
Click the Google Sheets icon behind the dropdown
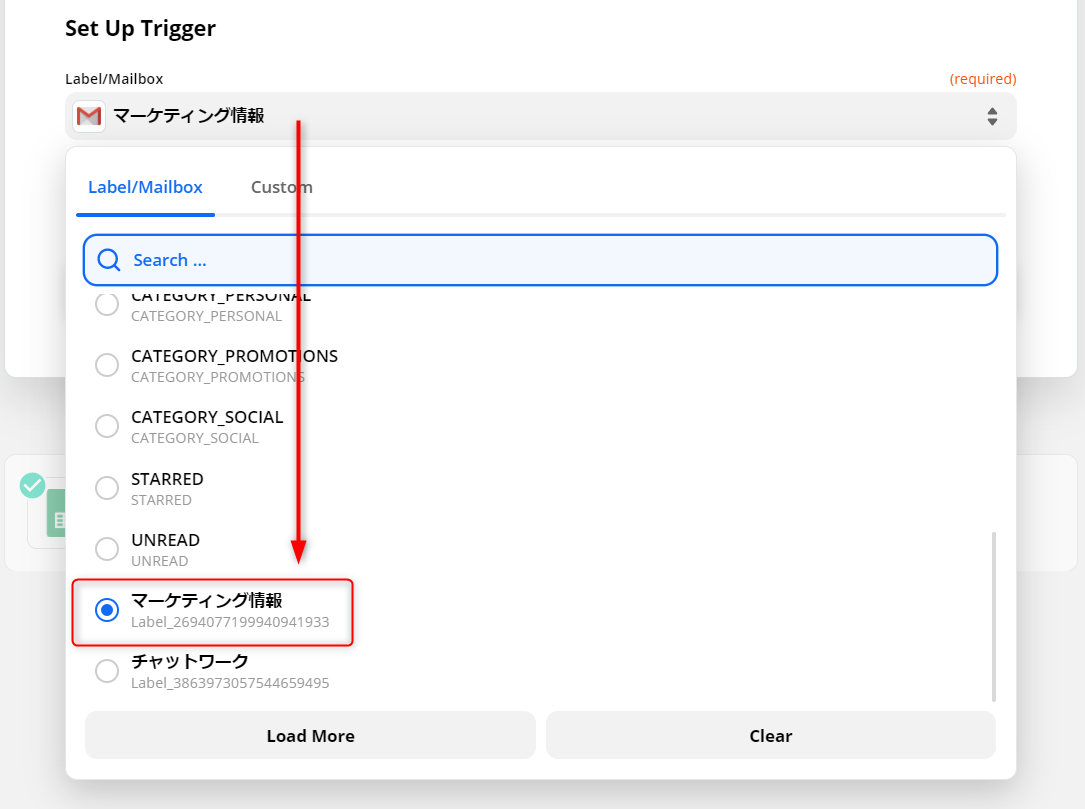56,515
